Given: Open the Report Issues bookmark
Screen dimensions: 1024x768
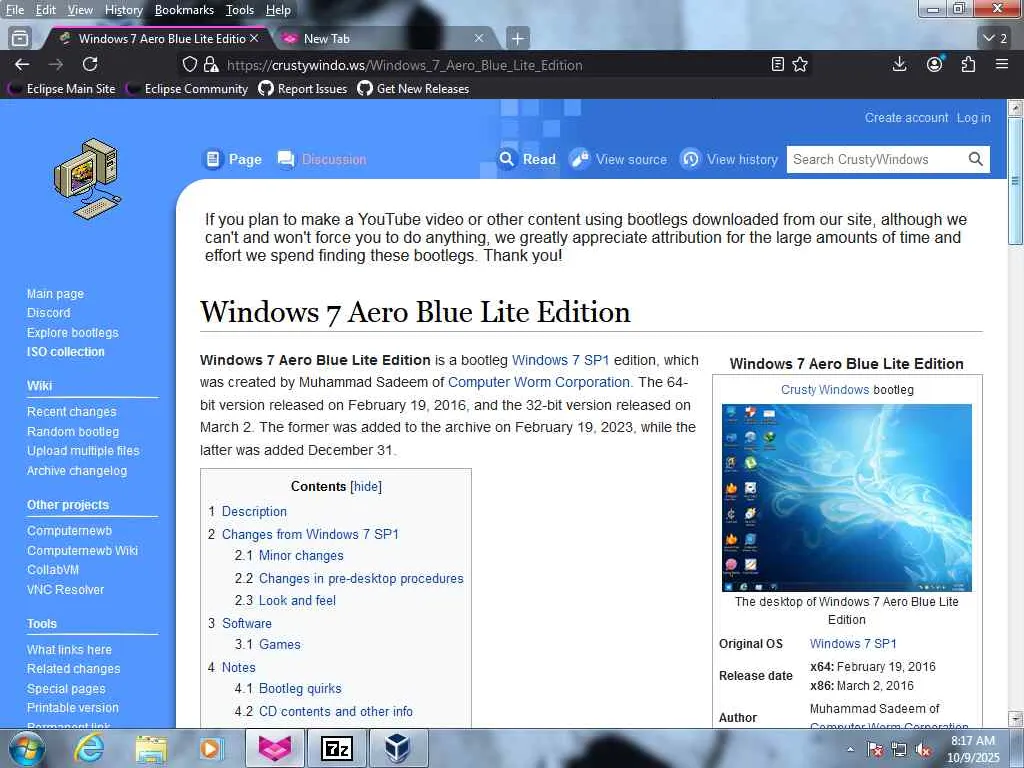Looking at the screenshot, I should coord(303,89).
